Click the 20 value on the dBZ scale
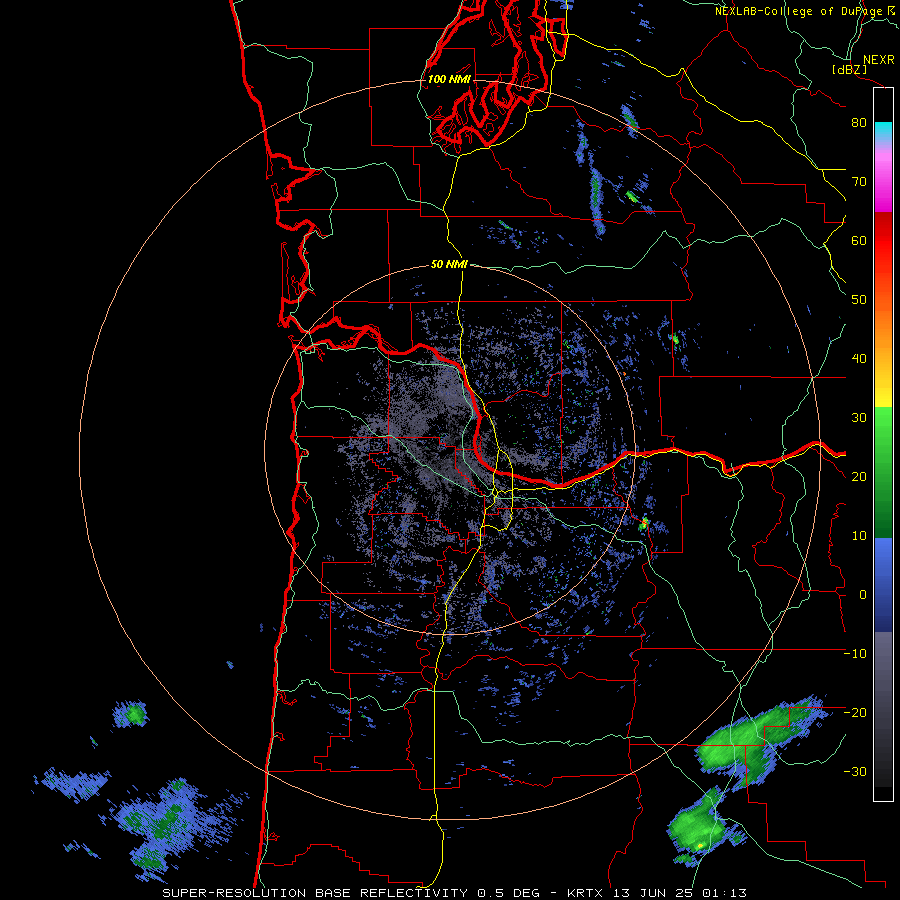This screenshot has height=900, width=900. coord(859,477)
